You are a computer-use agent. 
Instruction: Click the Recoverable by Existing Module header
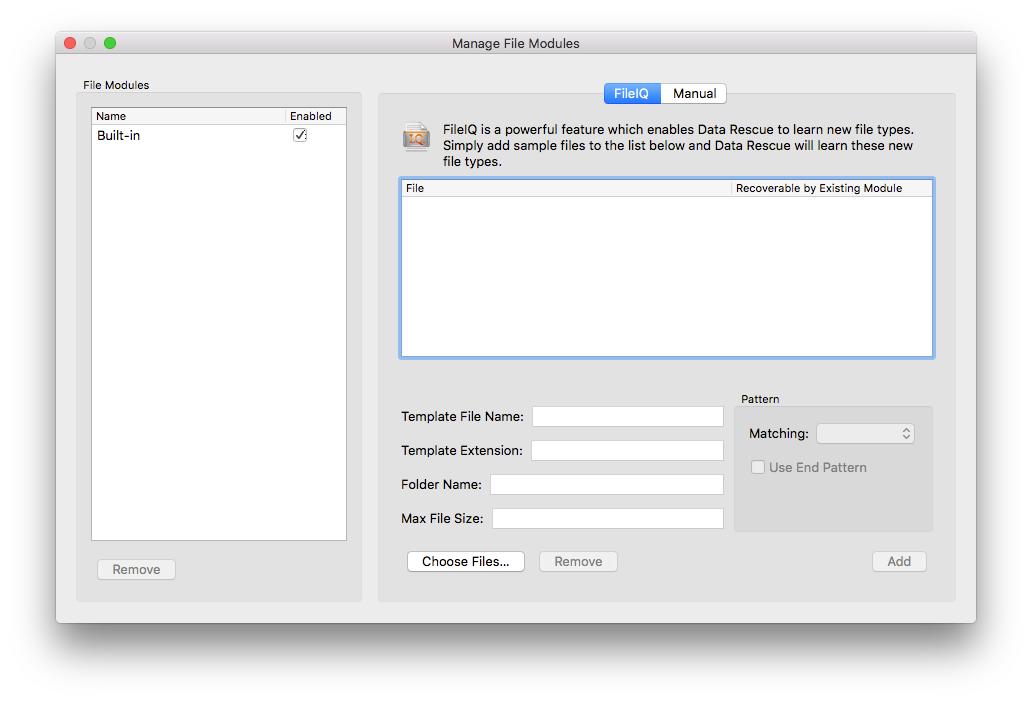(820, 188)
